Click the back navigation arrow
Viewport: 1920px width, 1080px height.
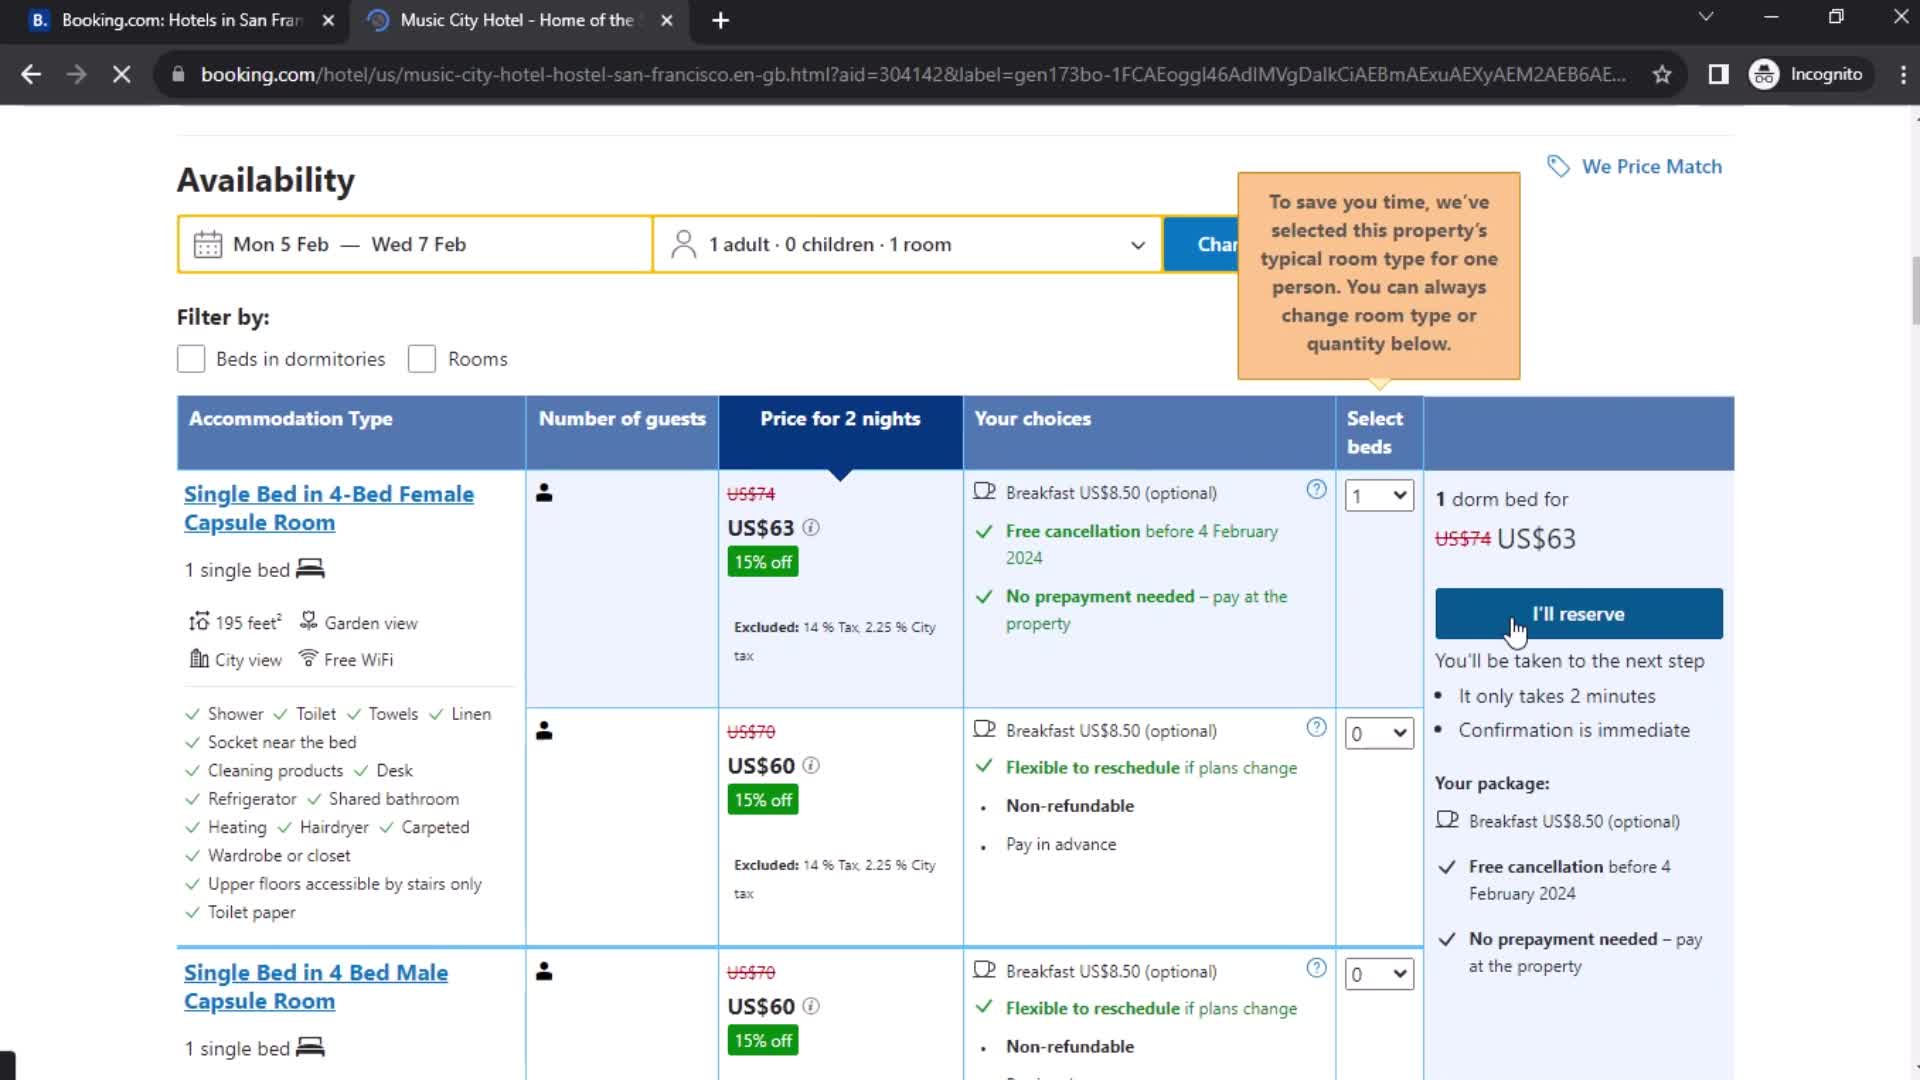click(32, 74)
